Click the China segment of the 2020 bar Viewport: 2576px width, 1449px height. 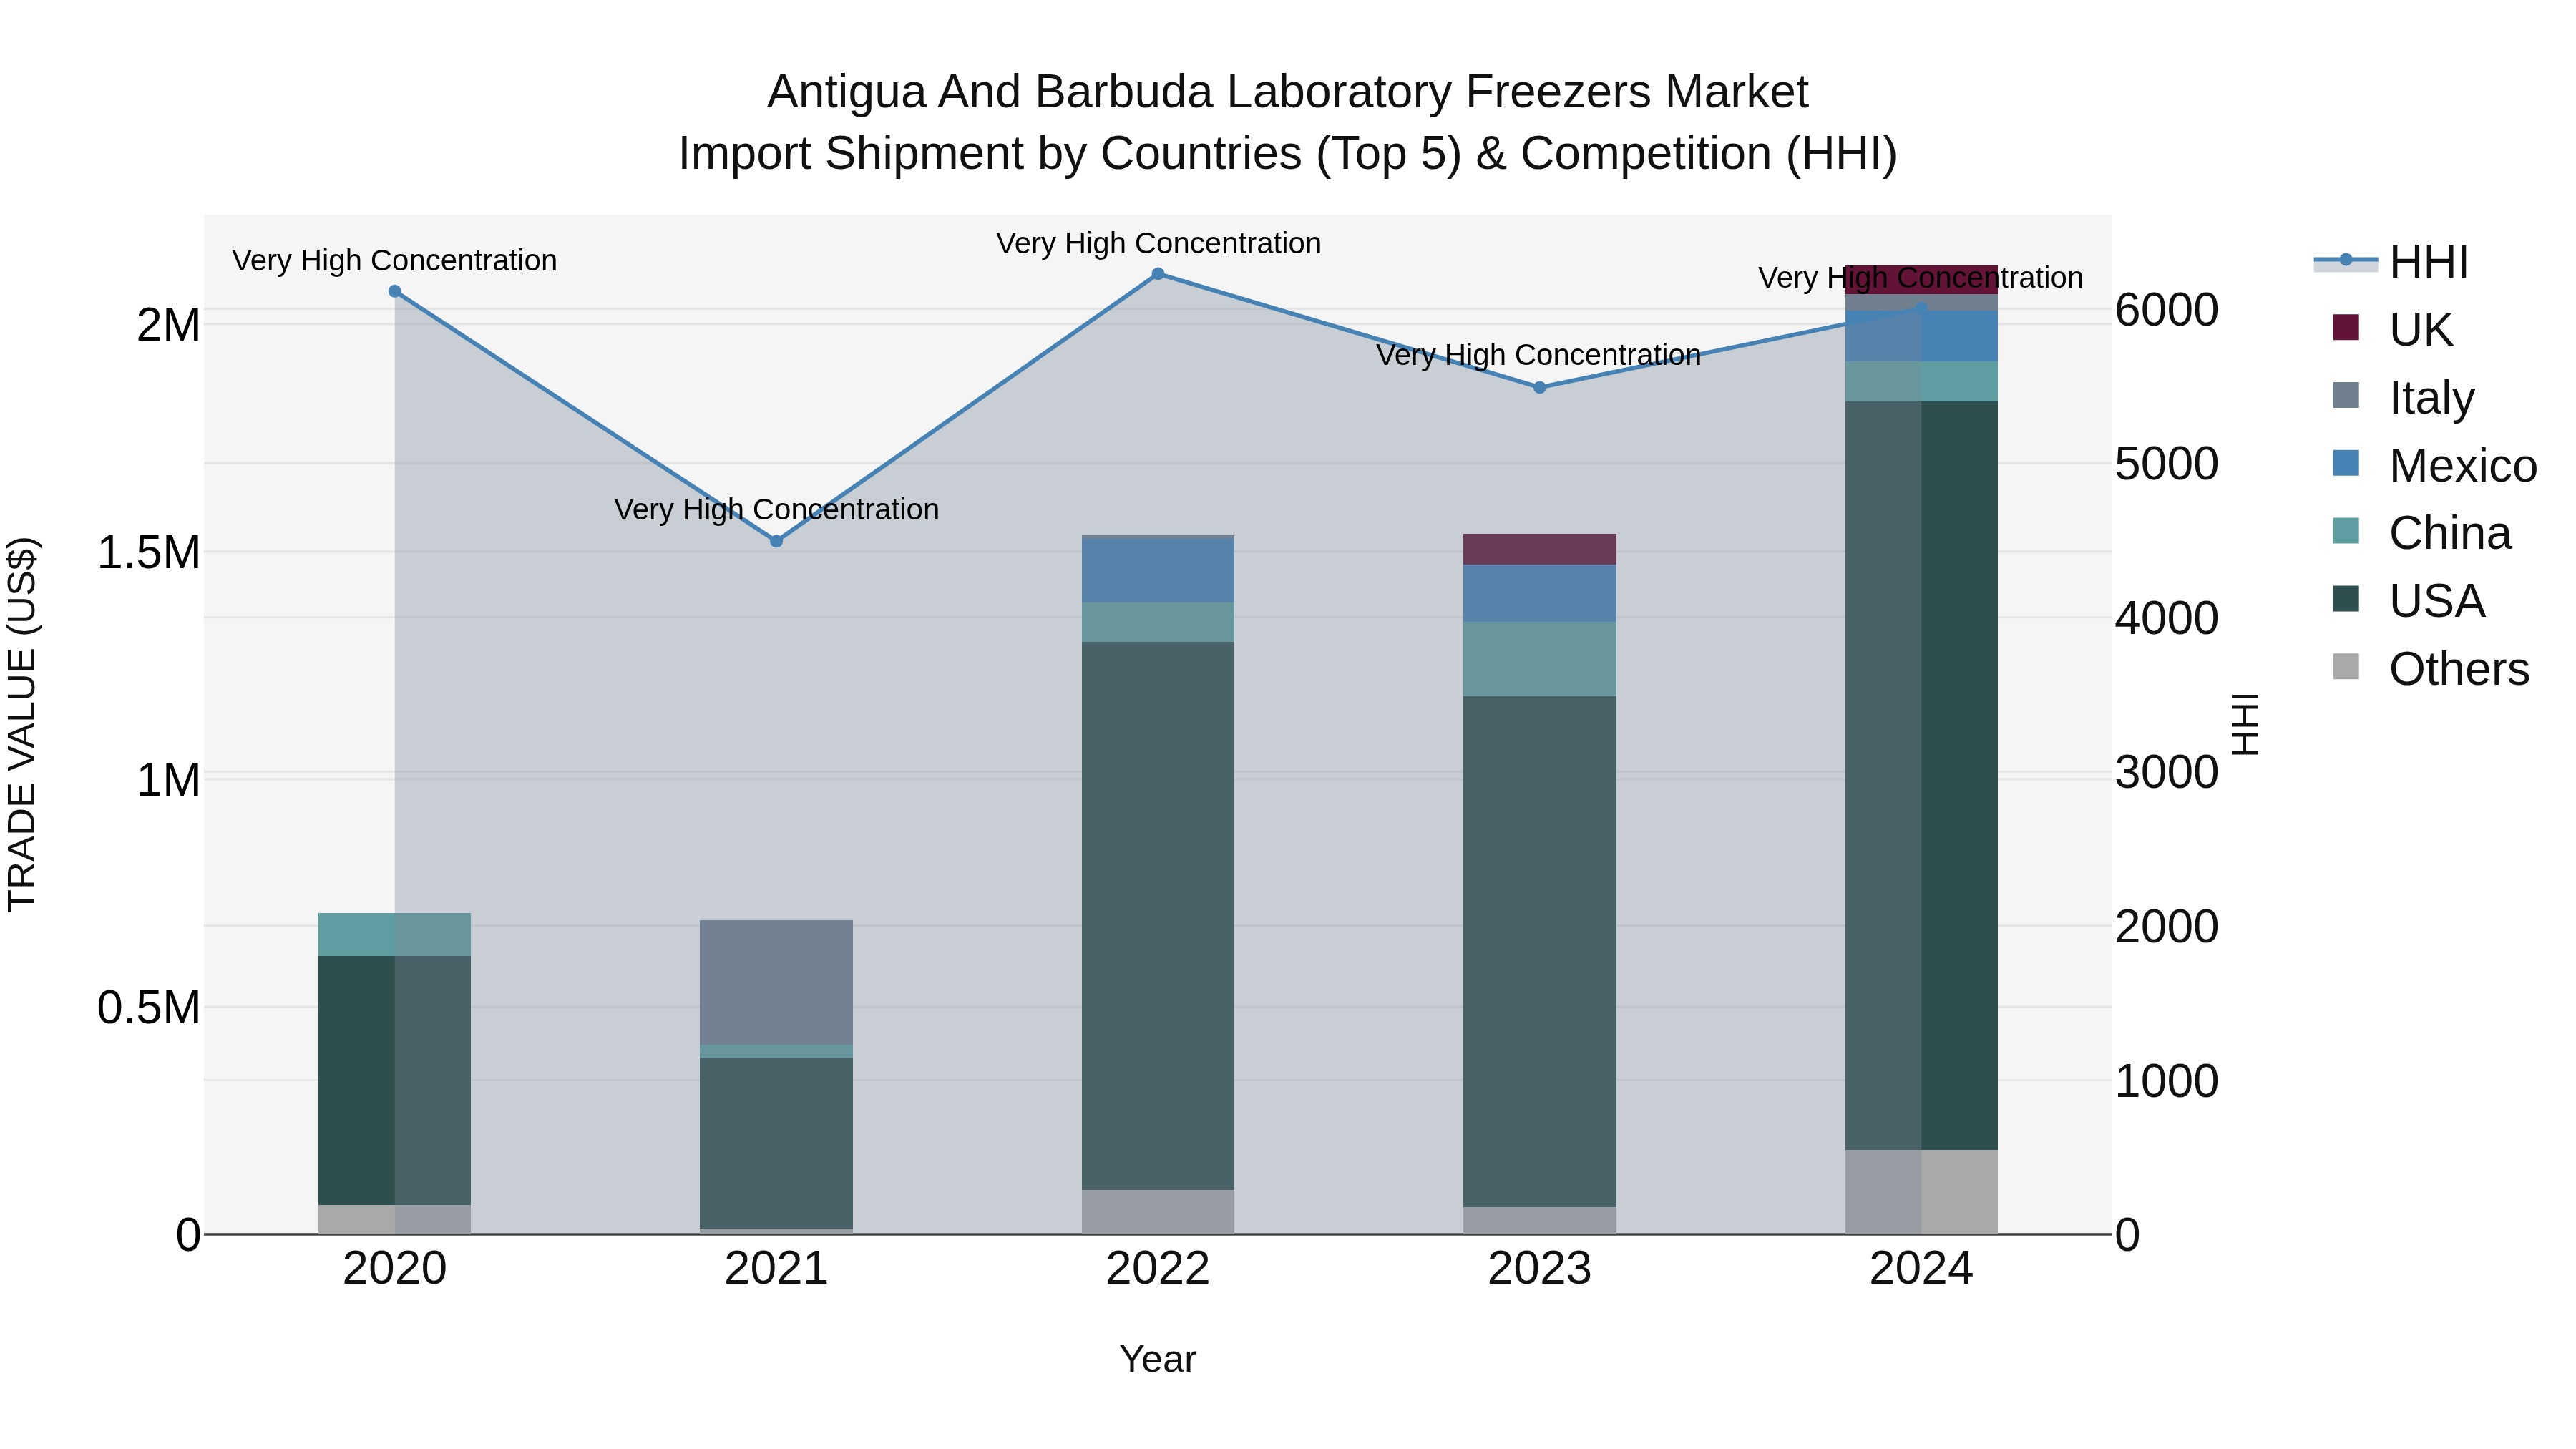tap(395, 934)
